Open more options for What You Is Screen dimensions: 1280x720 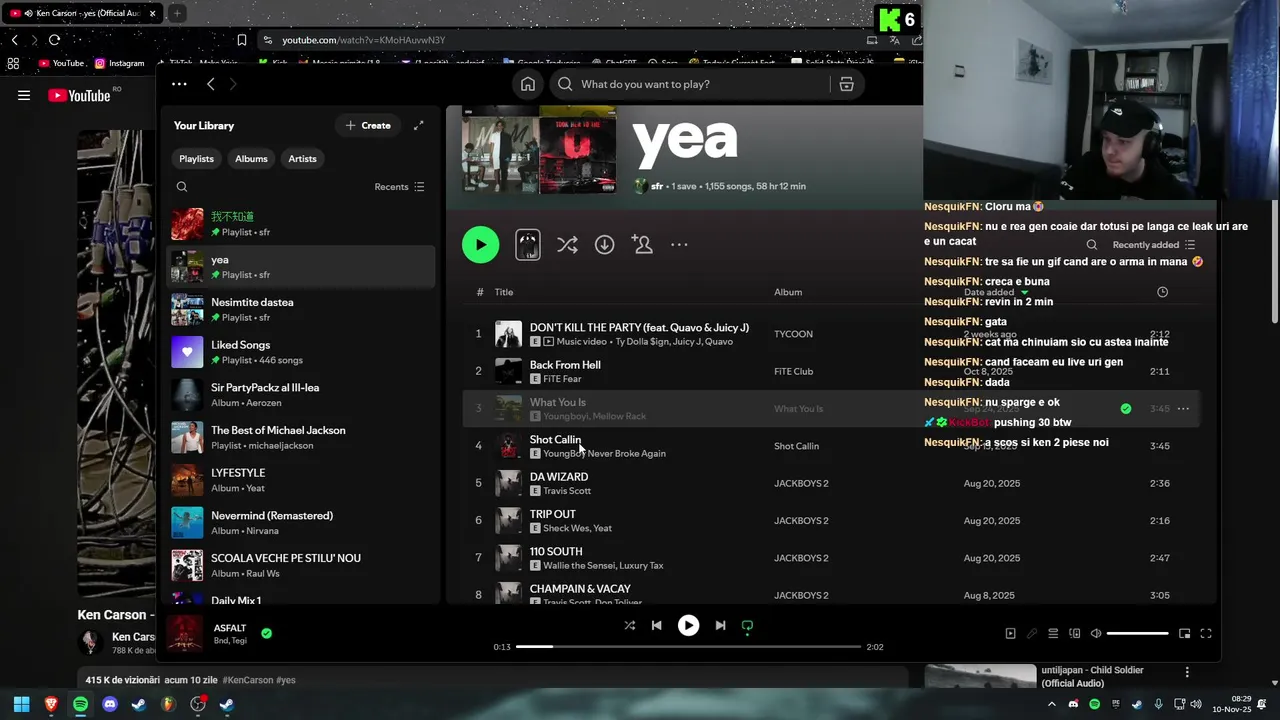[x=1183, y=409]
